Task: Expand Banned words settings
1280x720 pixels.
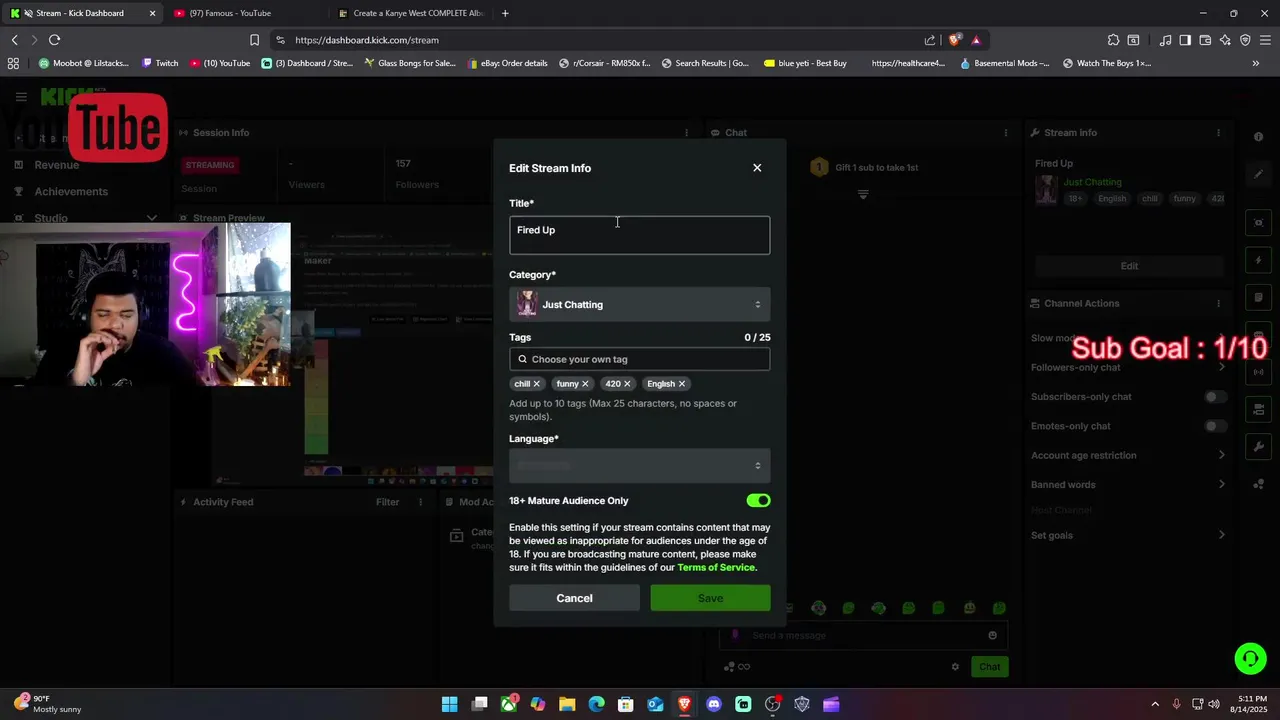Action: point(1221,484)
